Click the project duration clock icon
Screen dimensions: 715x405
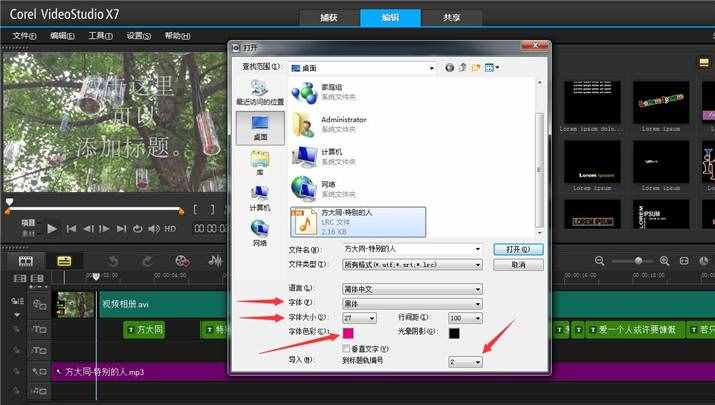pyautogui.click(x=704, y=261)
